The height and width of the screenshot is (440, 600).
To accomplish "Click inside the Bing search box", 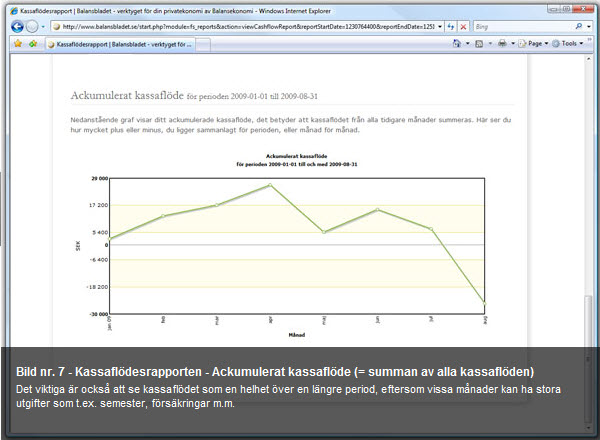I will (x=520, y=26).
